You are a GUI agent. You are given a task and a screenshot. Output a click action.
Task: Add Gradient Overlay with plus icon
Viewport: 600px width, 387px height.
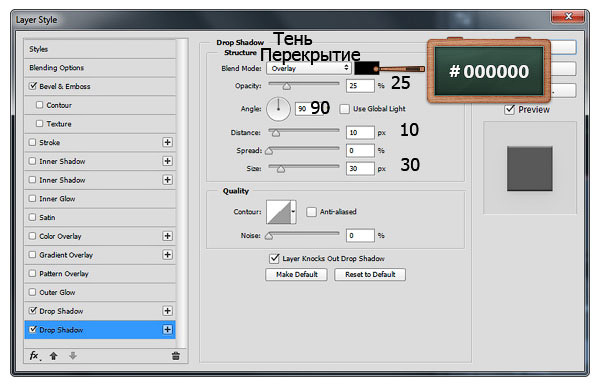pos(167,255)
